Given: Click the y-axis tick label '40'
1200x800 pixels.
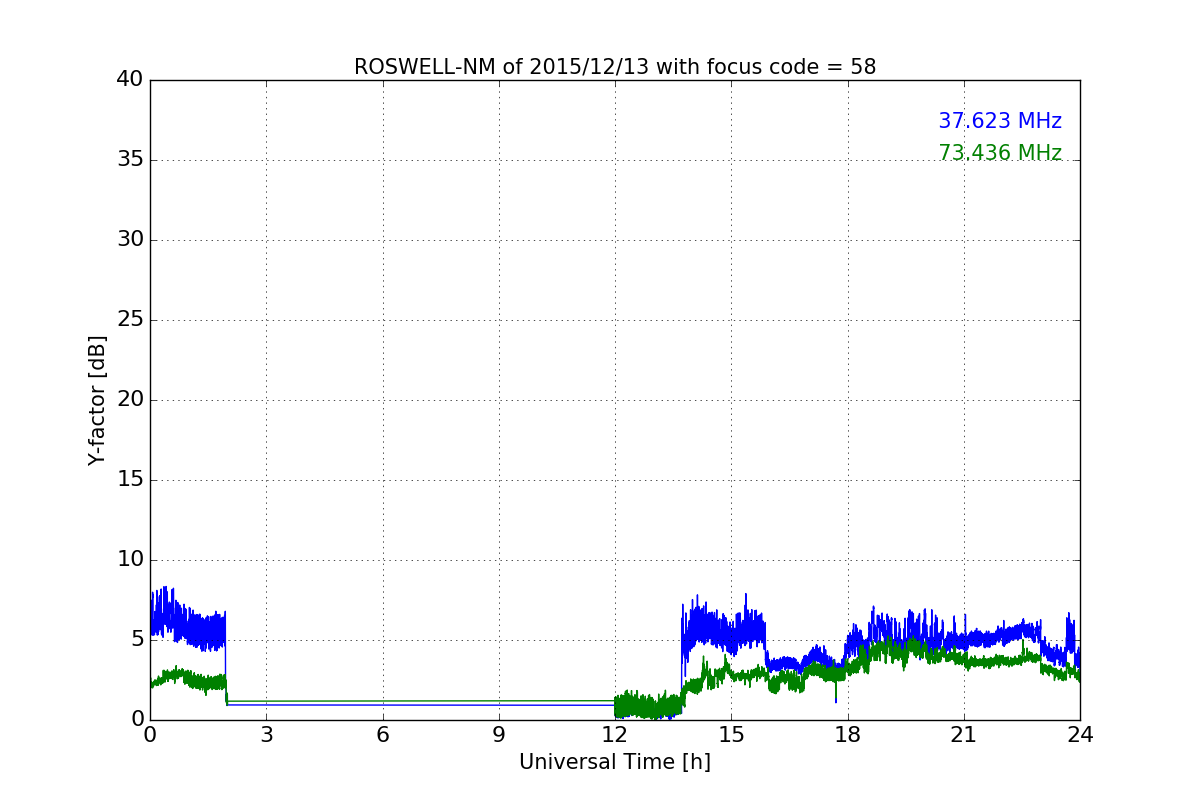Looking at the screenshot, I should (x=131, y=80).
